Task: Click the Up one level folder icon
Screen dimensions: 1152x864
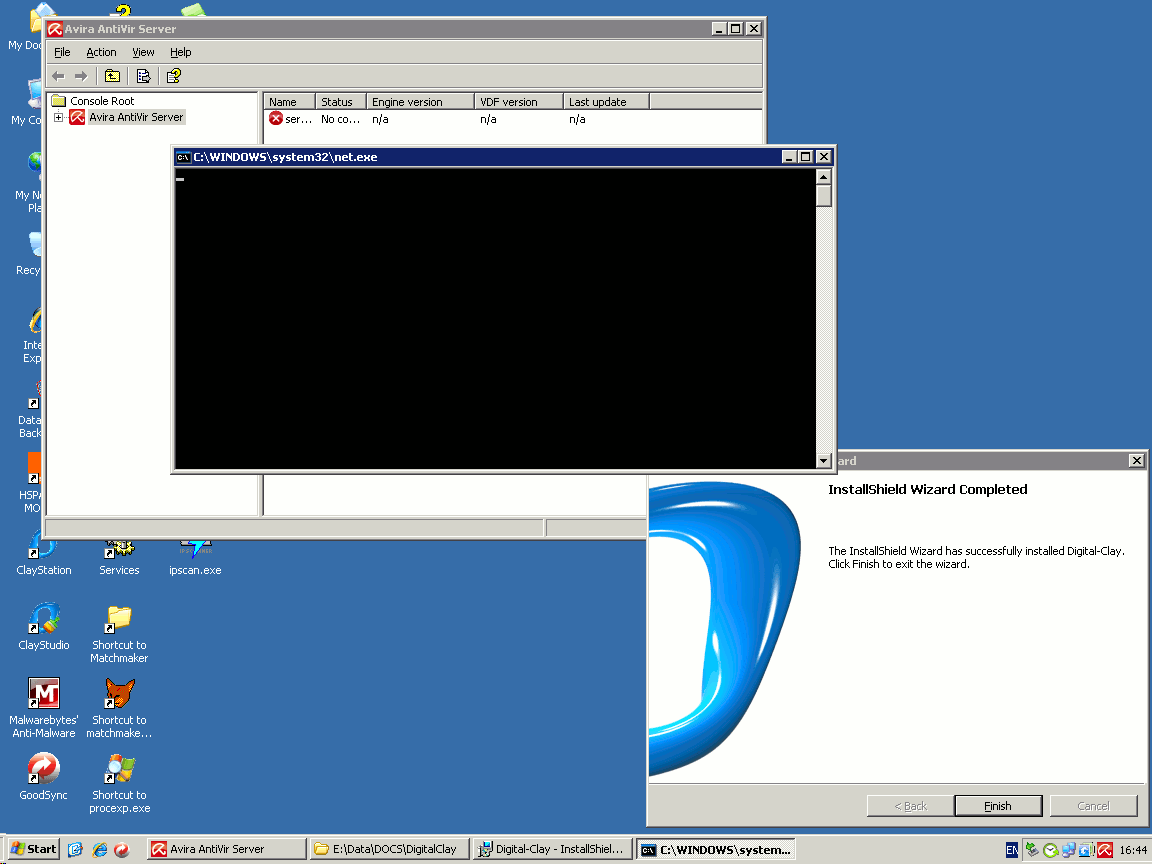Action: point(112,76)
